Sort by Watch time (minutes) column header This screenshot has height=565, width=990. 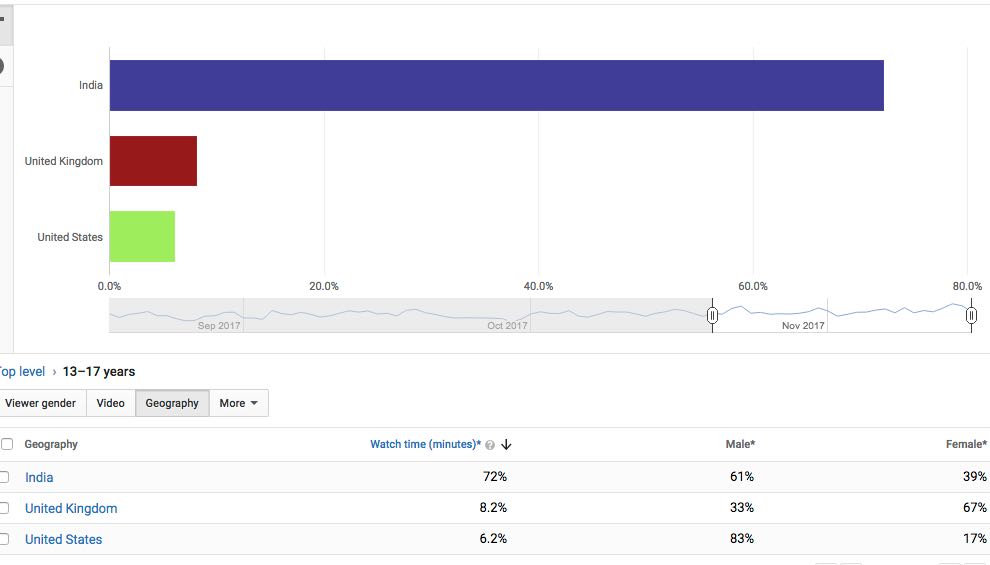tap(425, 444)
